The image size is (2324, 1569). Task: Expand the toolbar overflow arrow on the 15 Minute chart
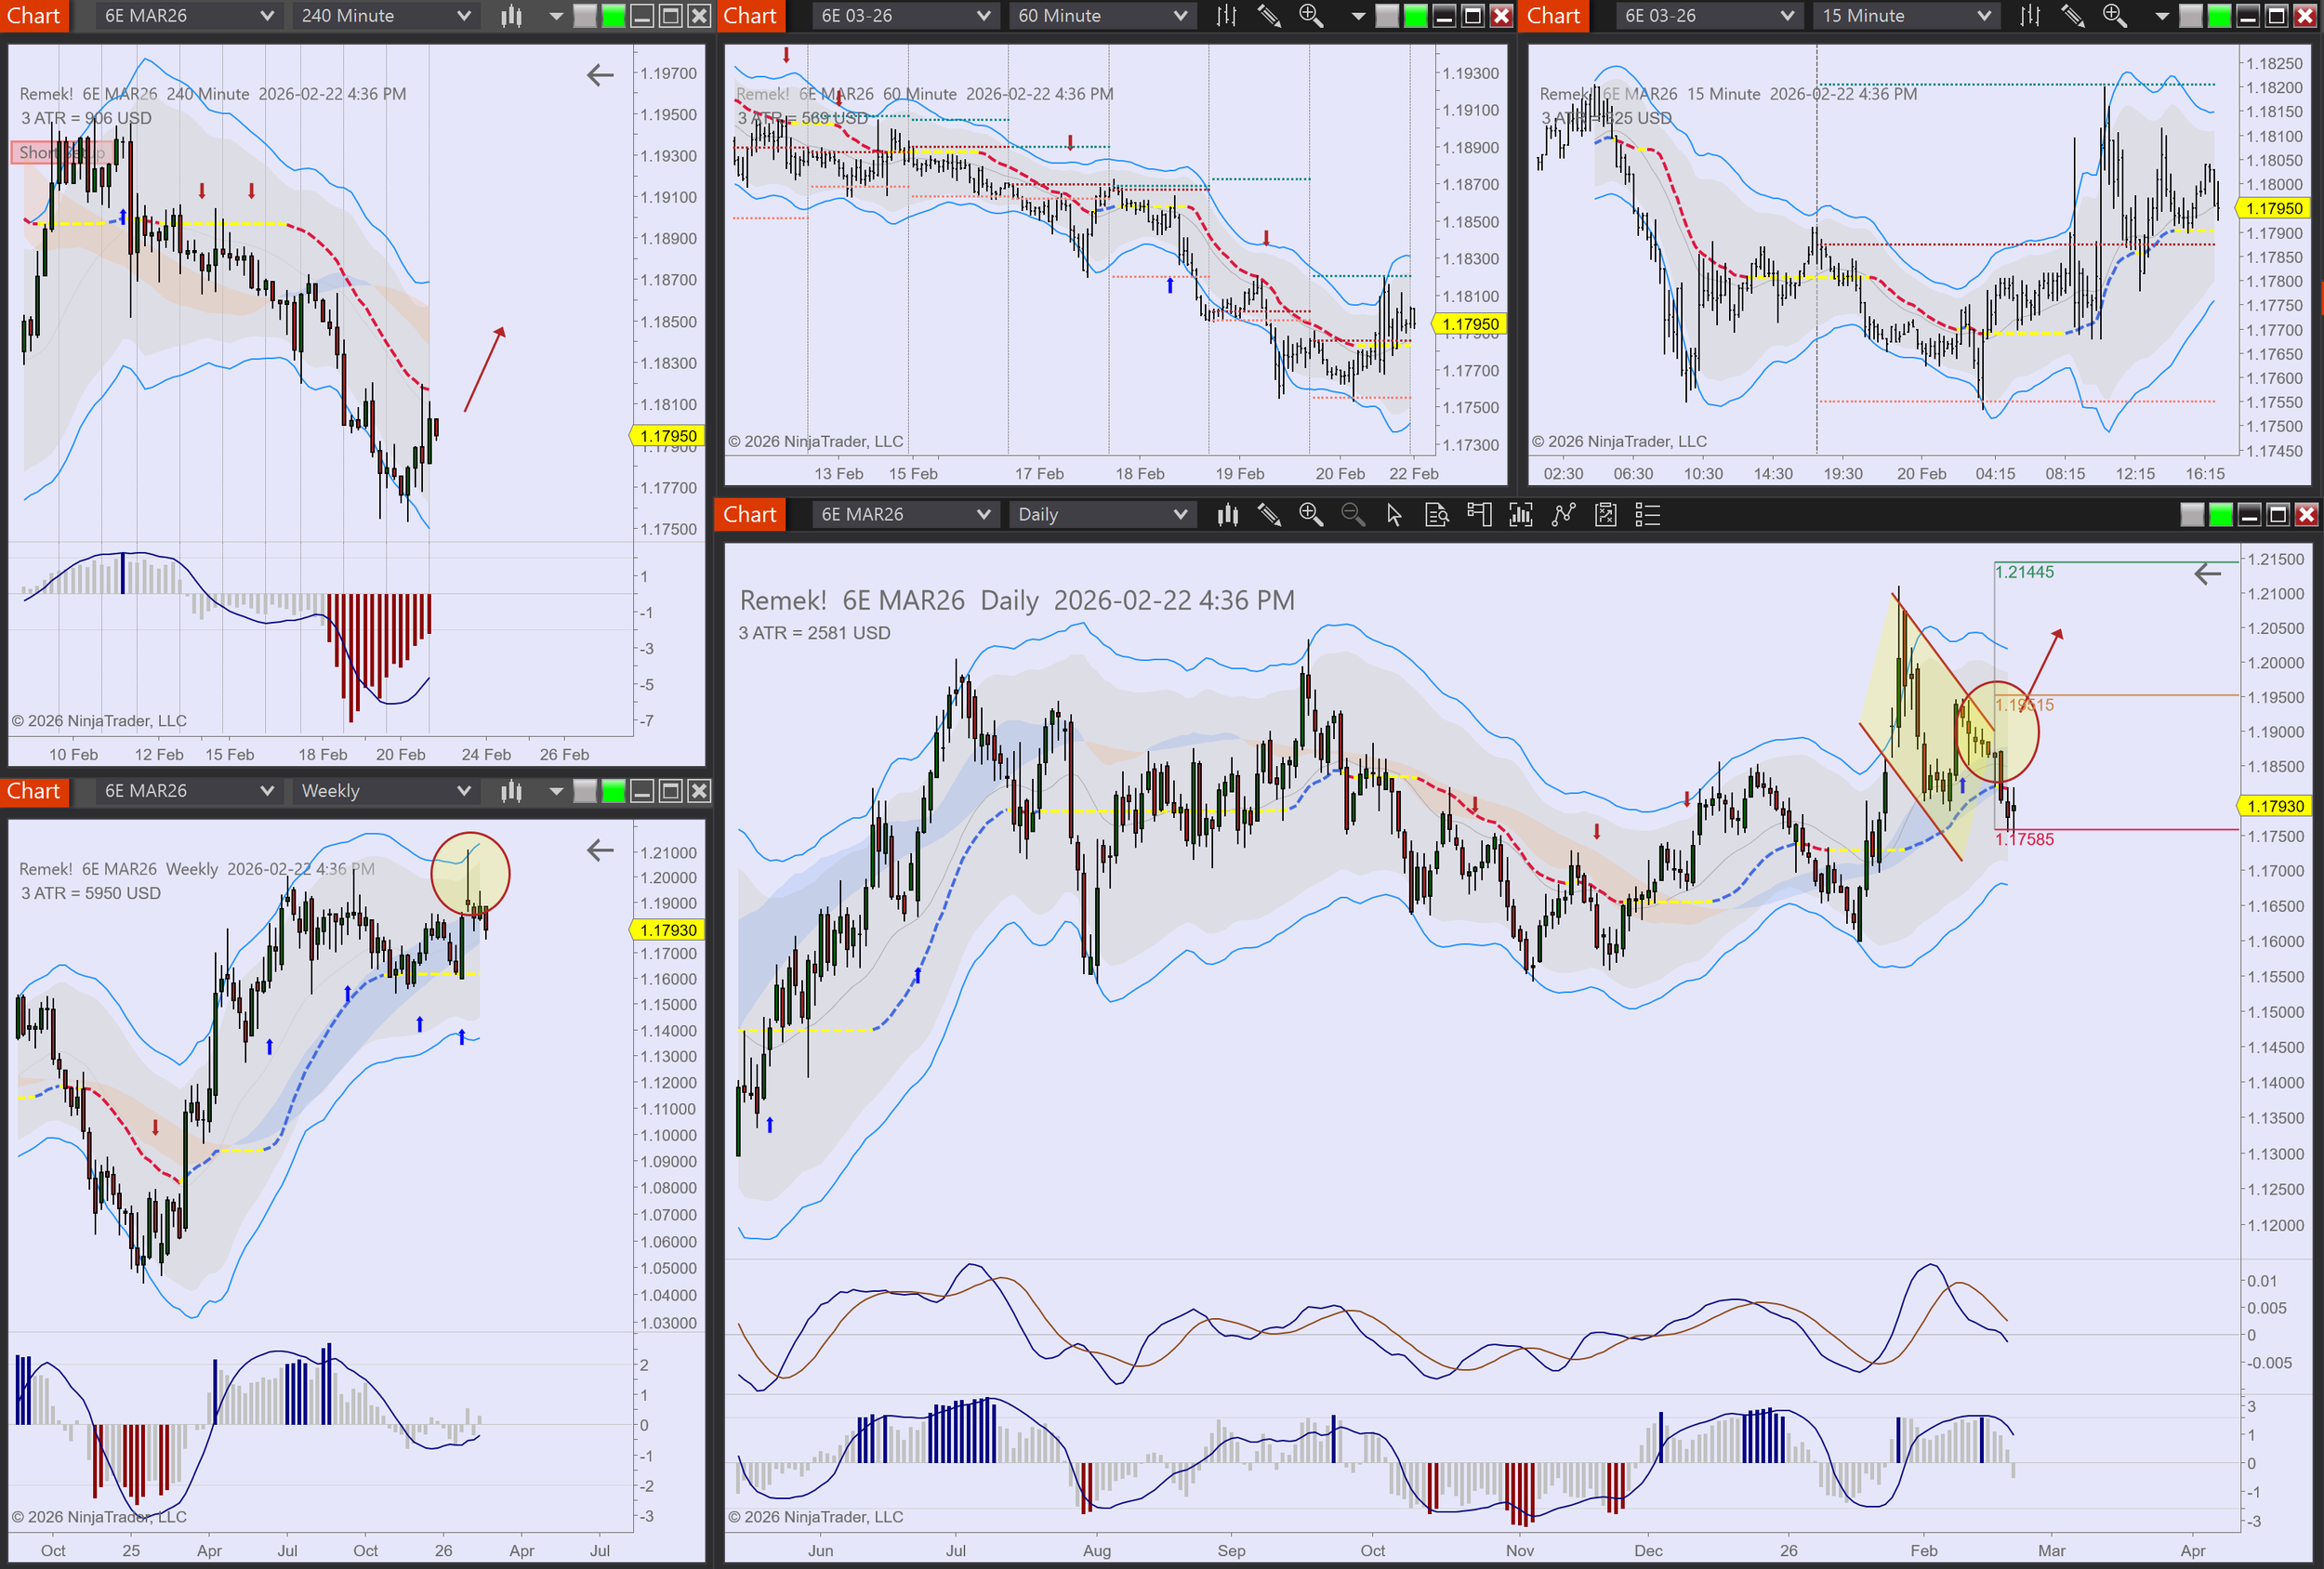tap(2161, 16)
